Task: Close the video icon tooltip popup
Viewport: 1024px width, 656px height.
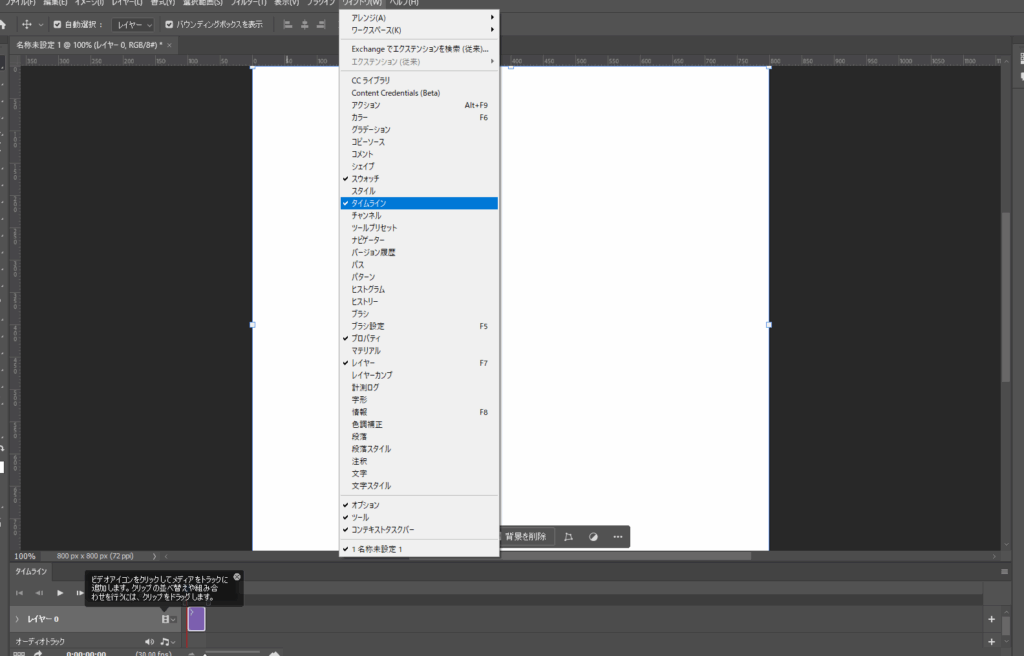Action: 237,577
